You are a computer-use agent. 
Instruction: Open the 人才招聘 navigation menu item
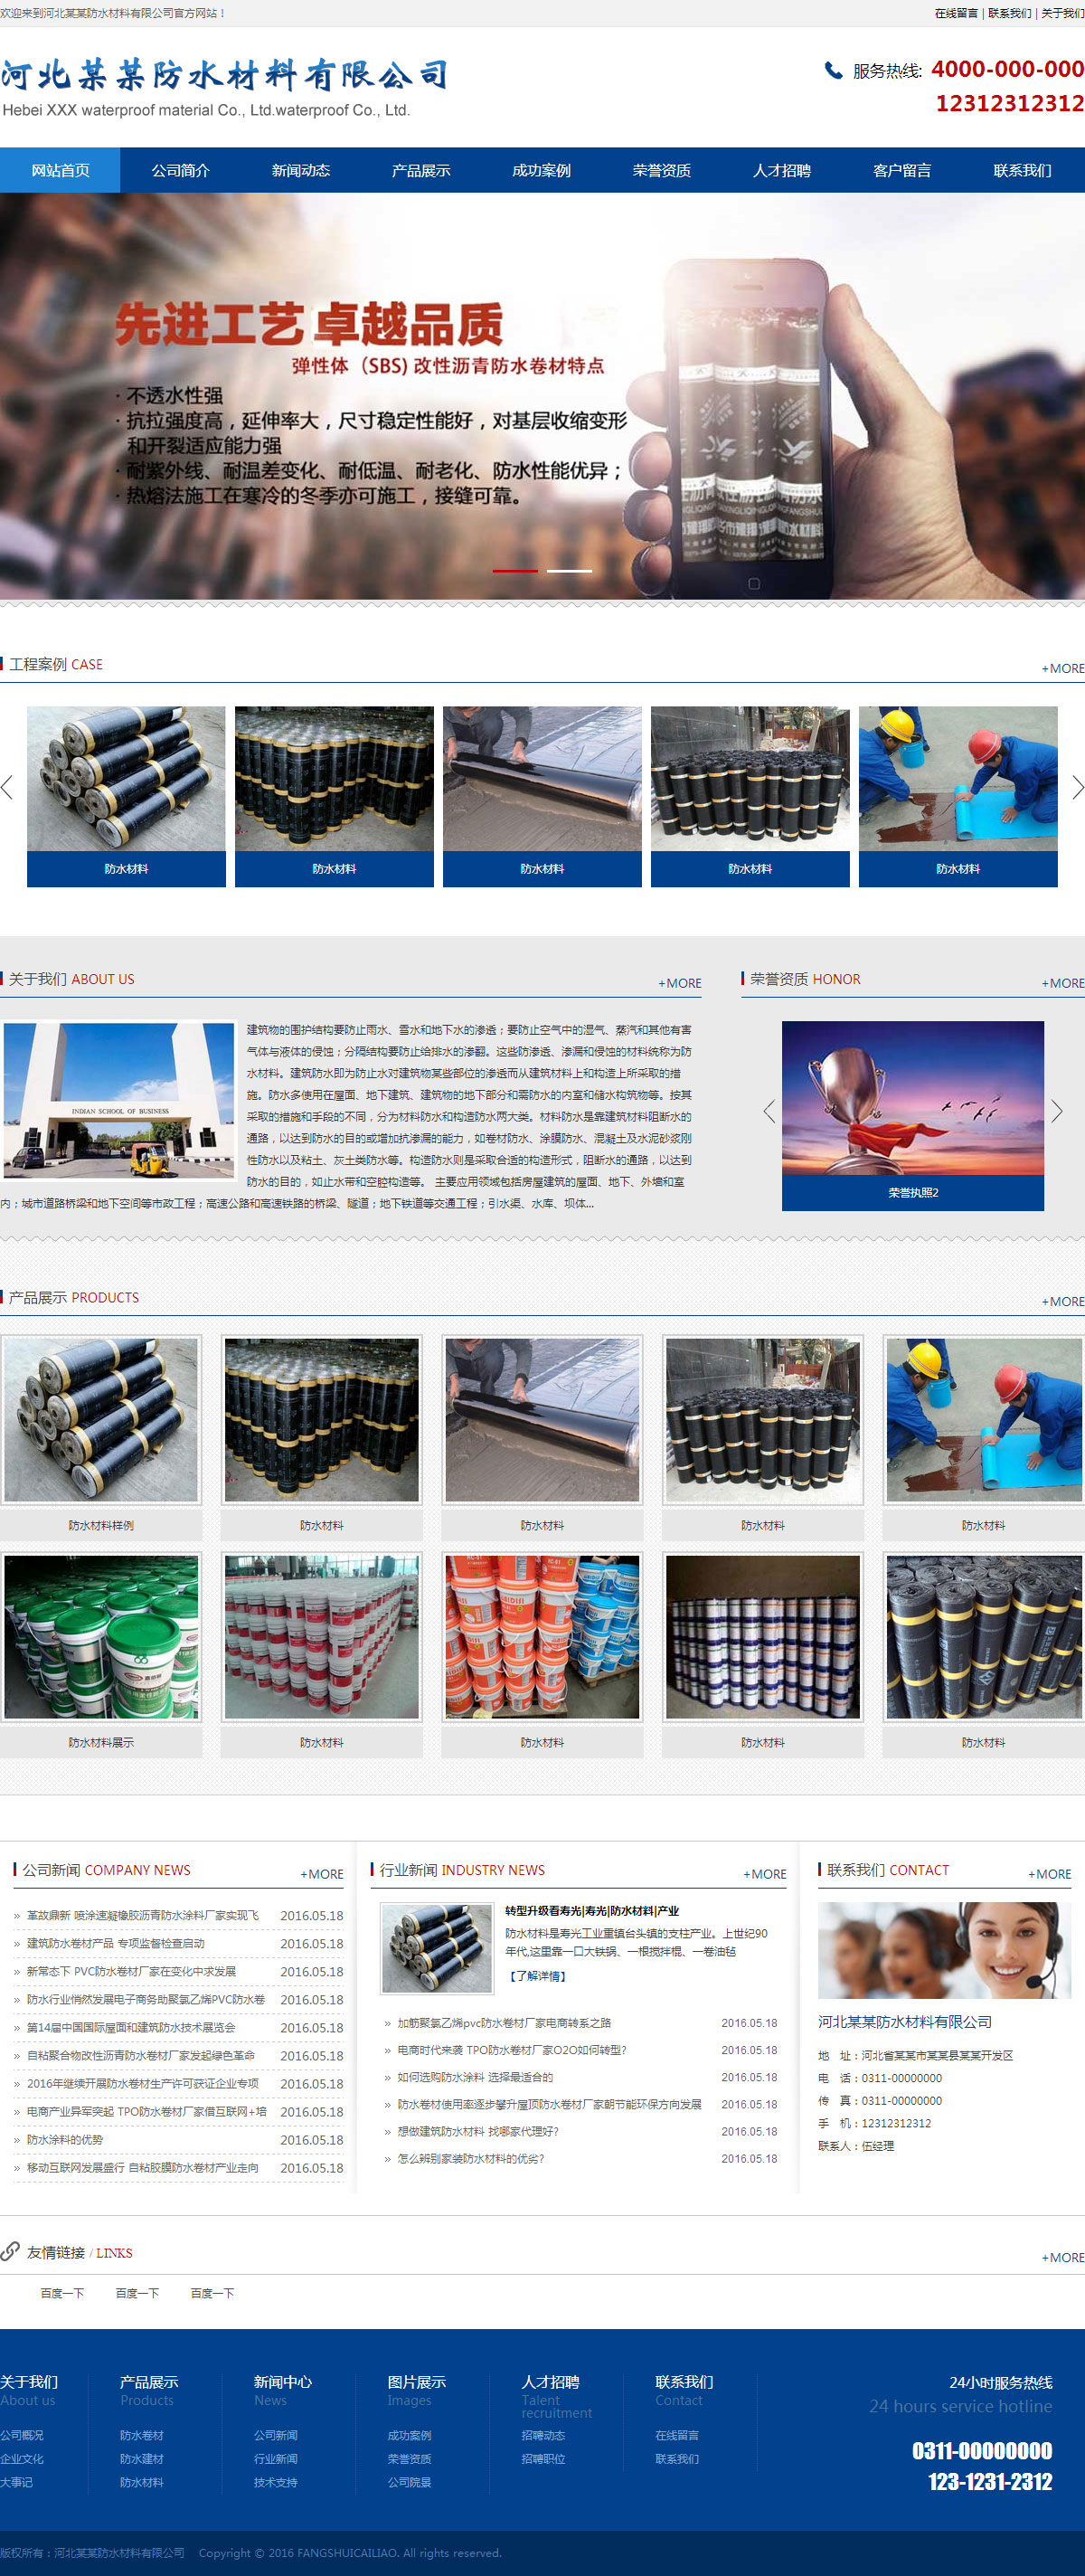pyautogui.click(x=781, y=170)
